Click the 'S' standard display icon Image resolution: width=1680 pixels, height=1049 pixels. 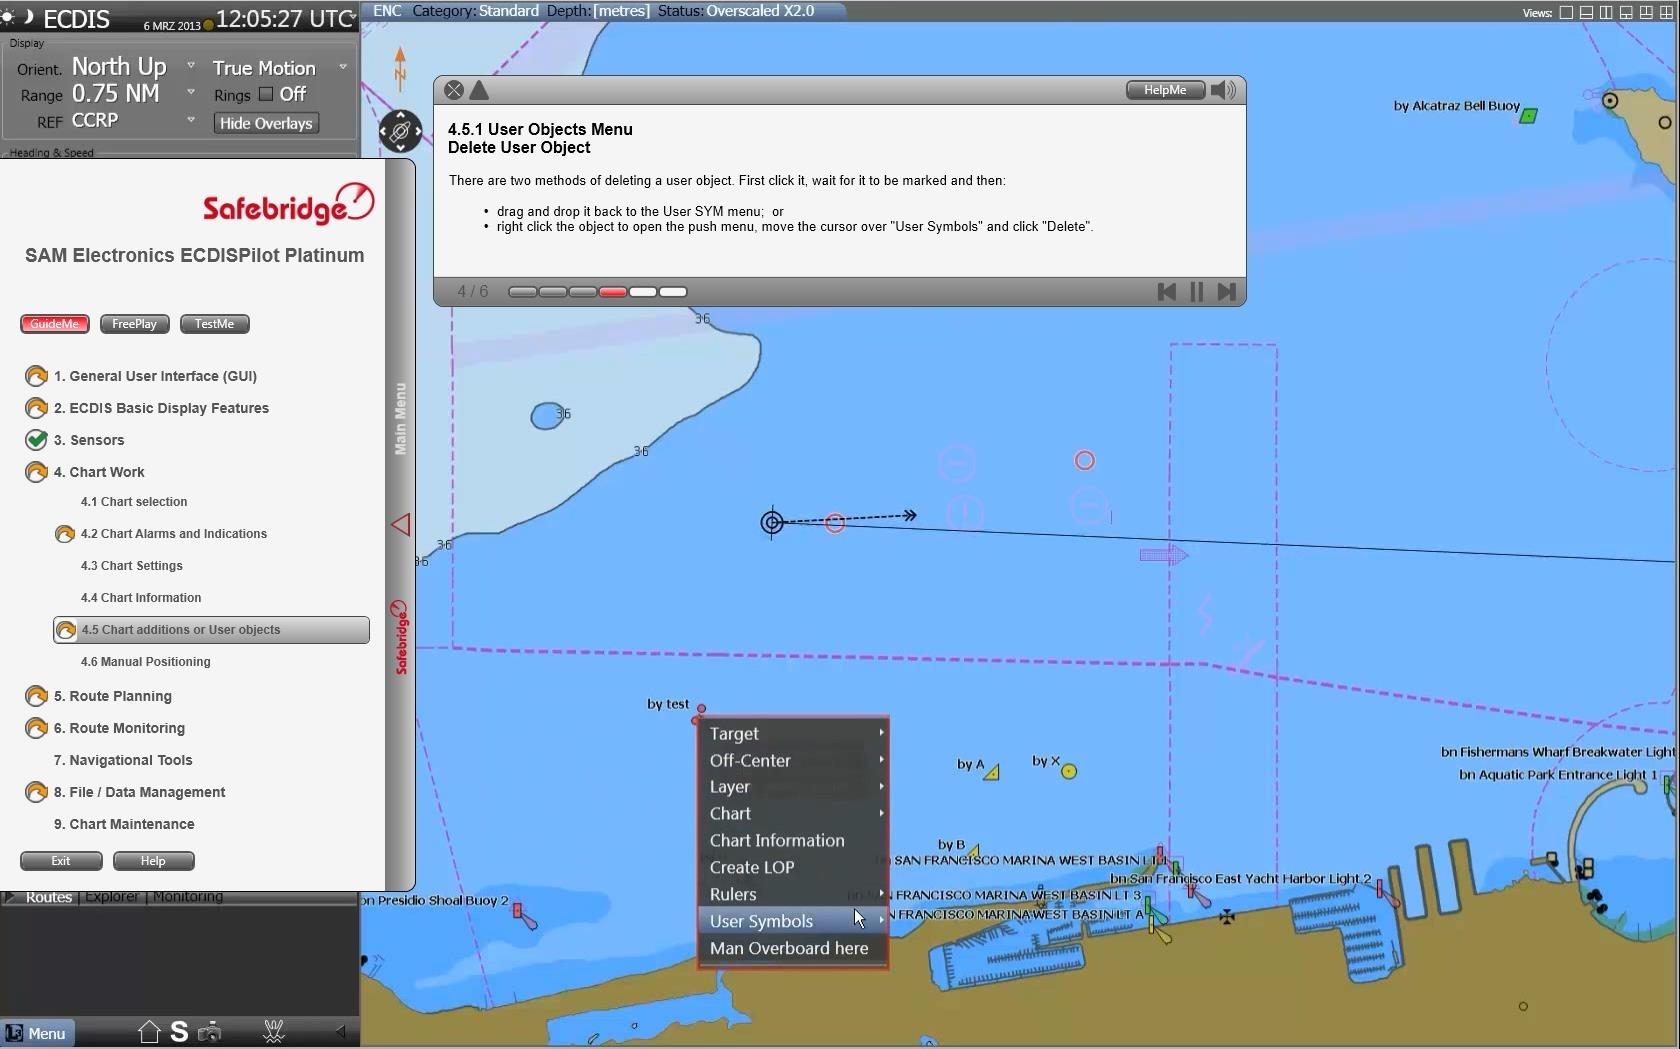point(180,1031)
